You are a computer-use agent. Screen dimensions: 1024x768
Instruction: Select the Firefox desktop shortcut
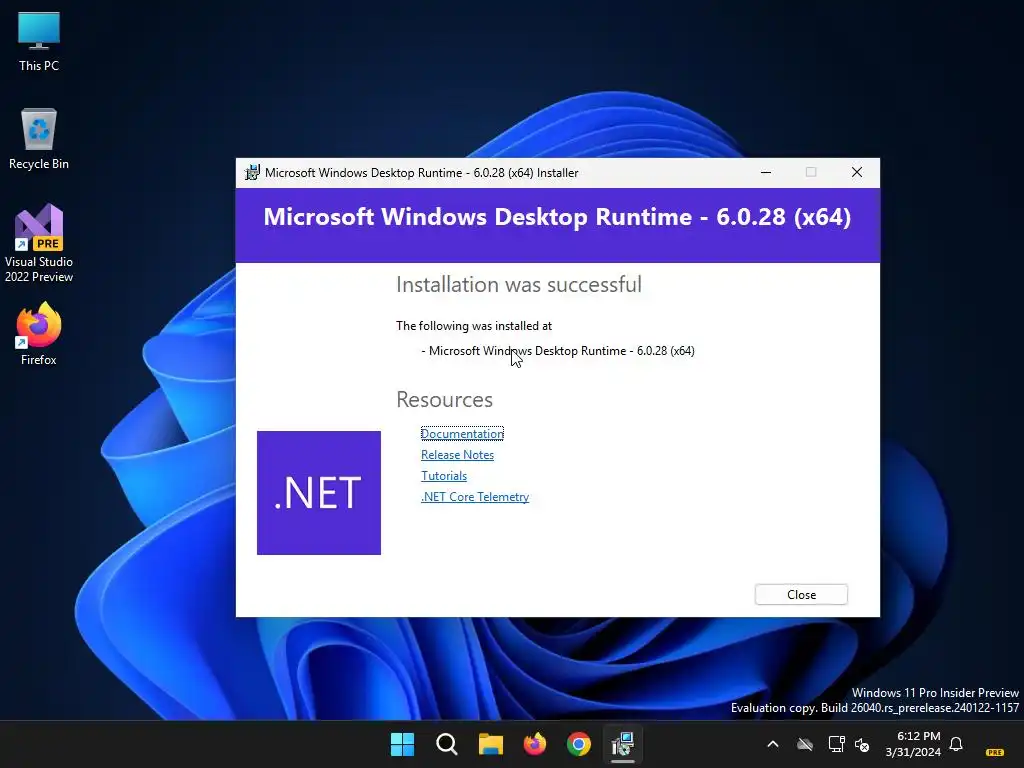(39, 334)
